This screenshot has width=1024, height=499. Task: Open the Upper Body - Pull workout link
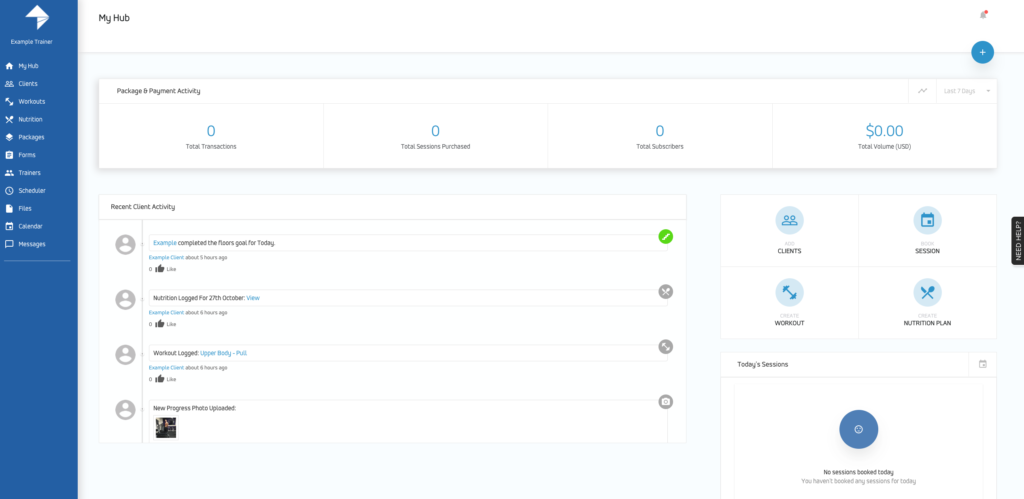click(223, 353)
